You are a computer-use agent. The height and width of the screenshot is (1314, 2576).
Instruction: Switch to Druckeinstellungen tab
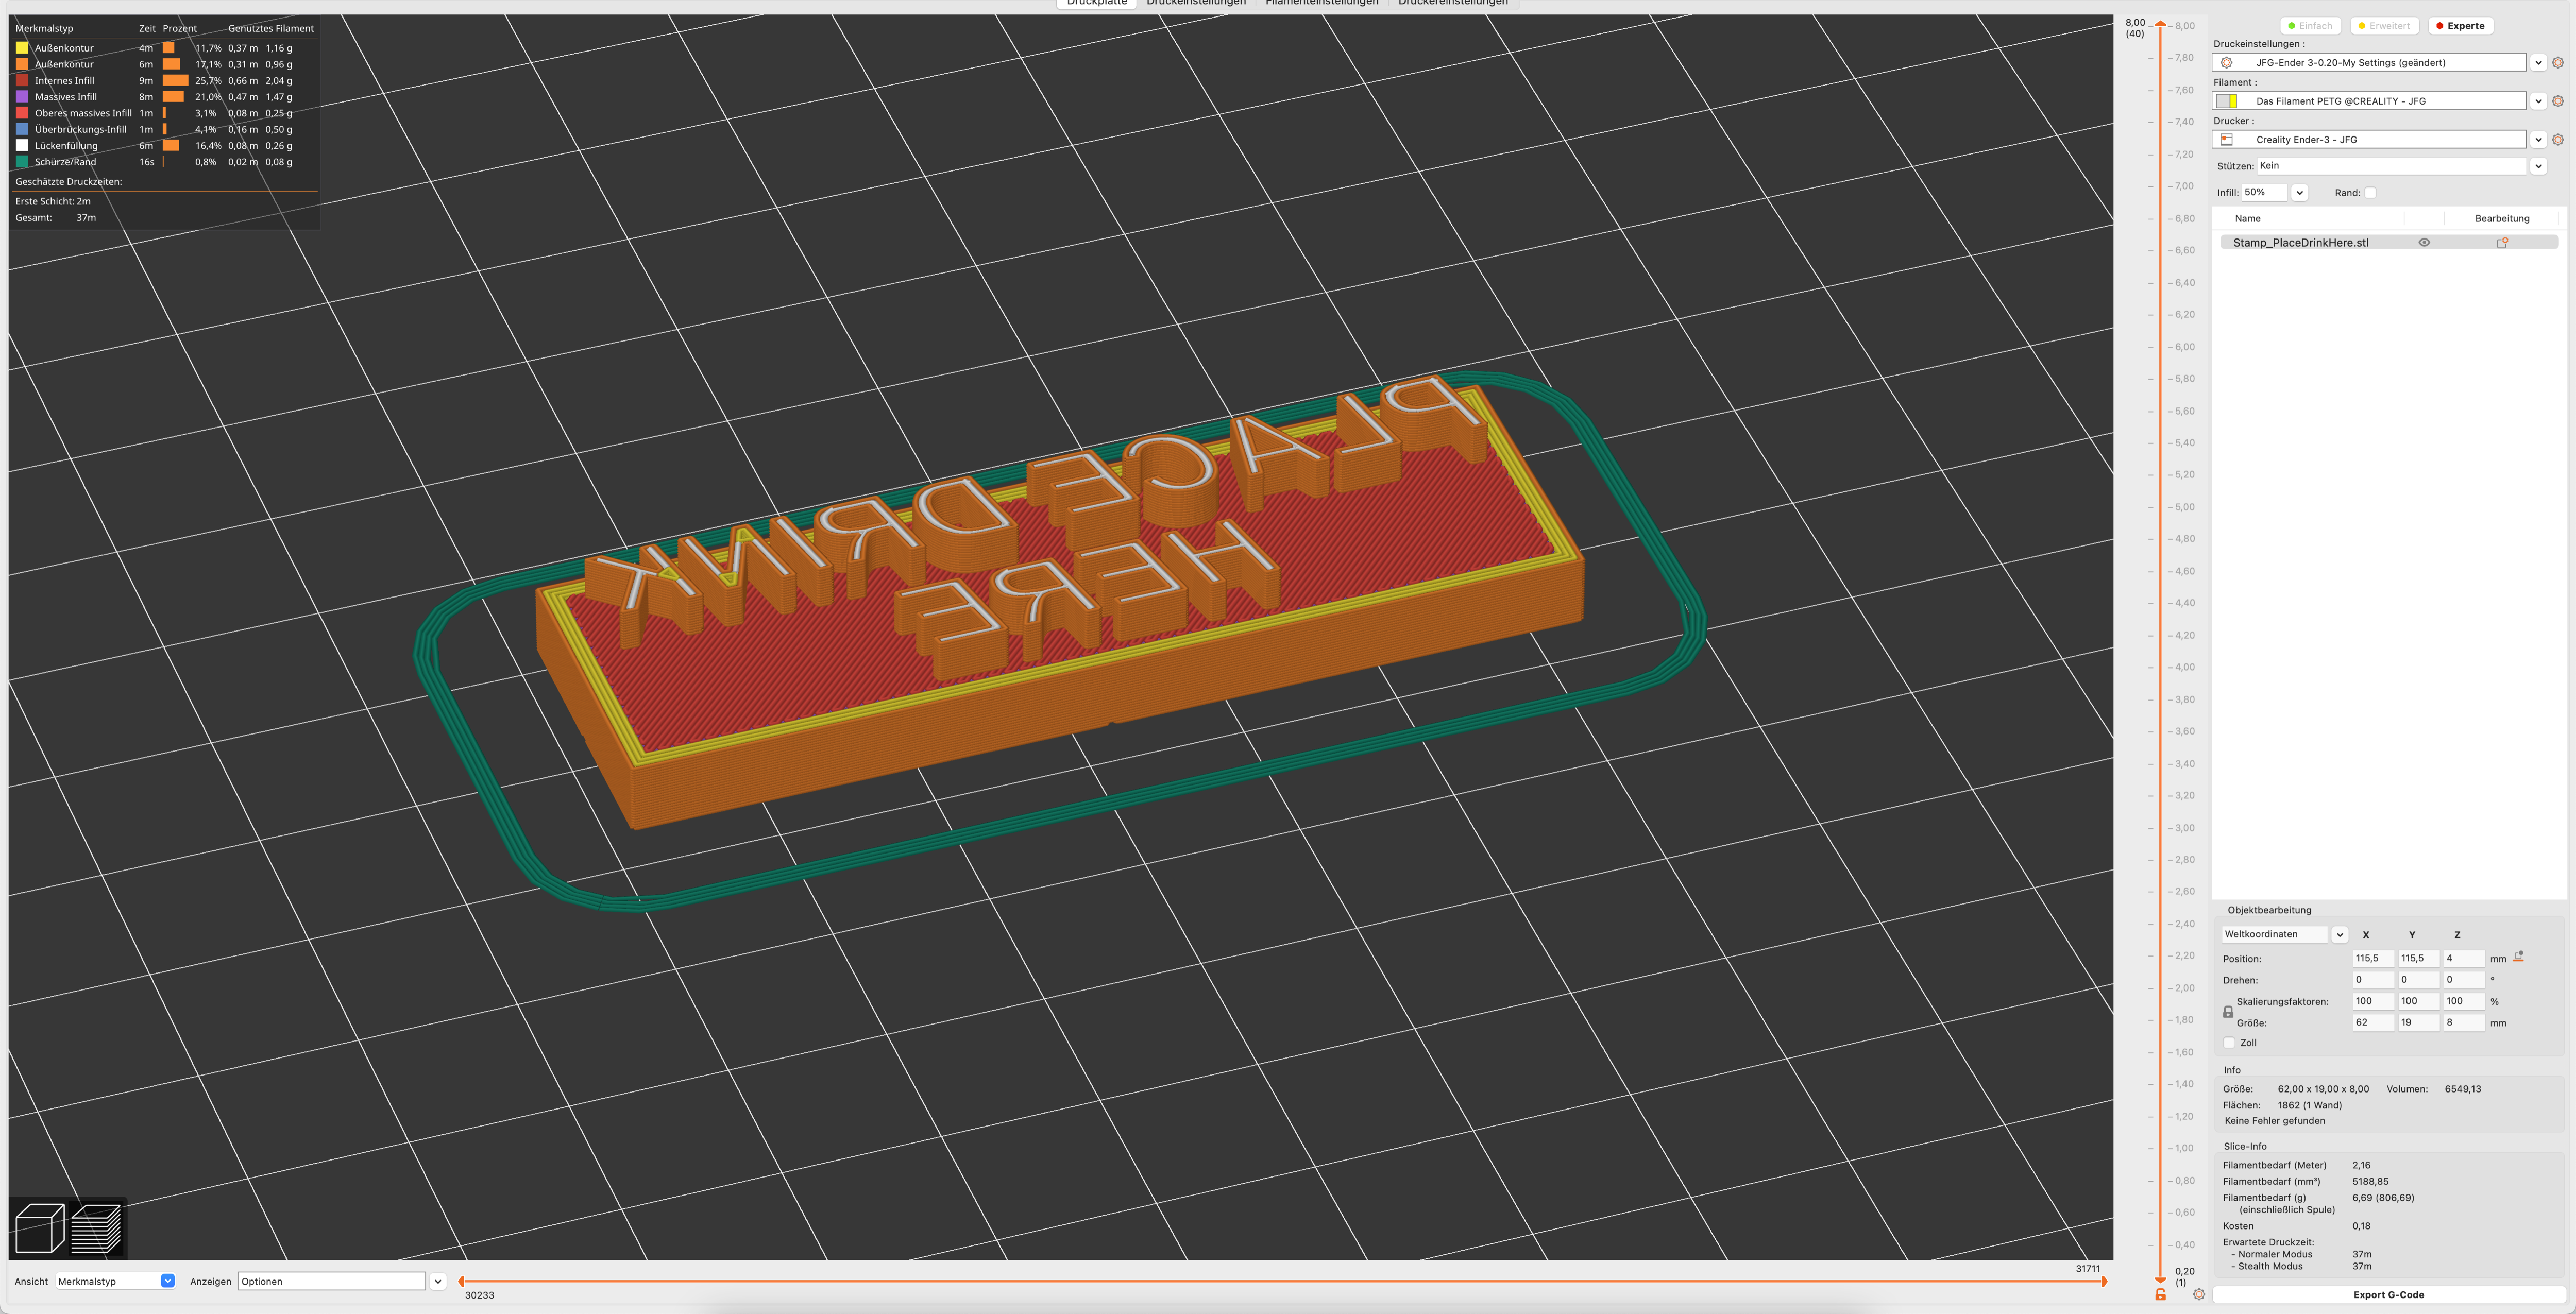pos(1196,3)
